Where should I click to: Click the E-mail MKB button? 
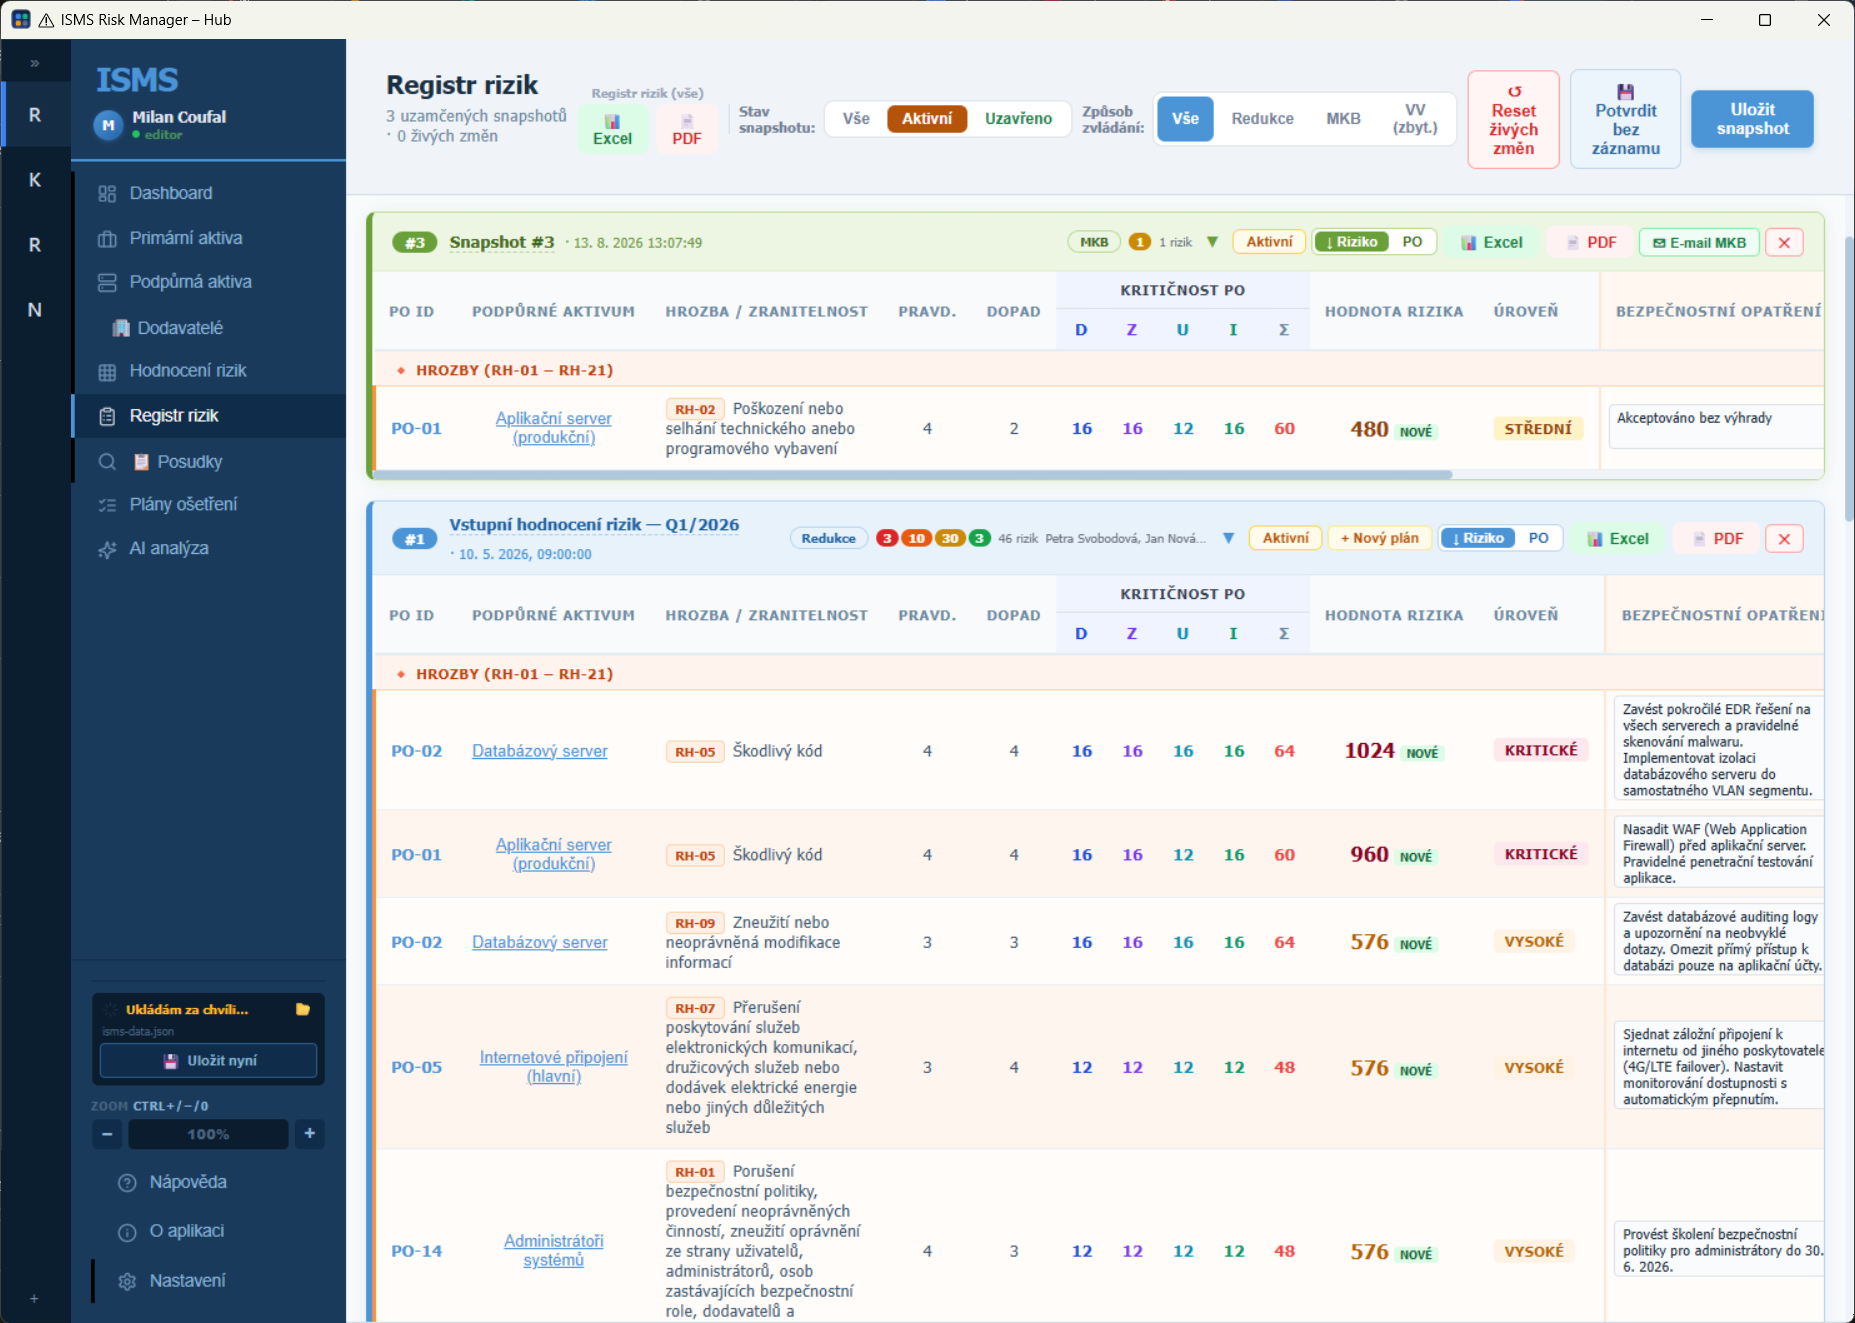(x=1699, y=242)
